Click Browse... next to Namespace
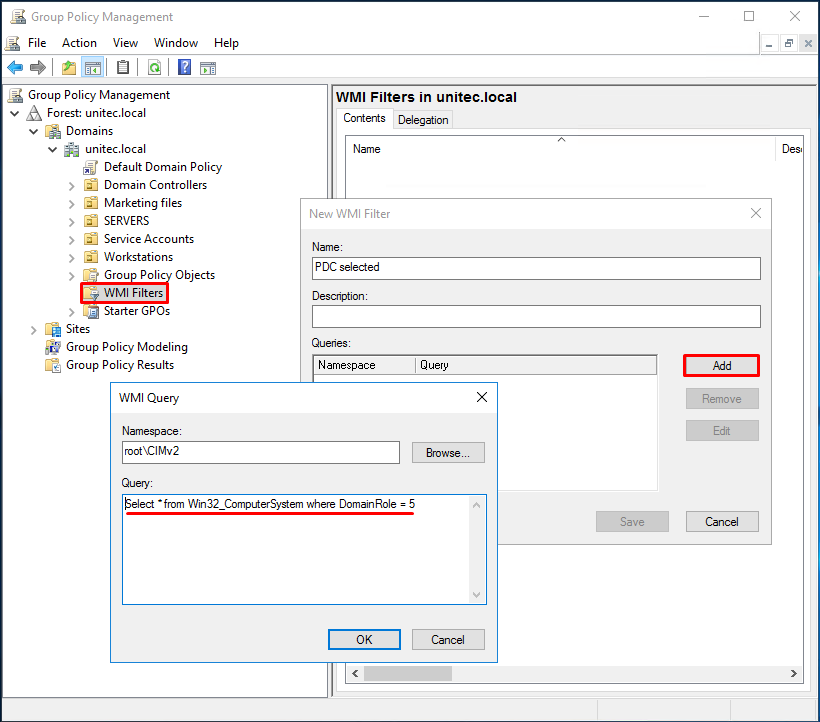 (x=448, y=453)
